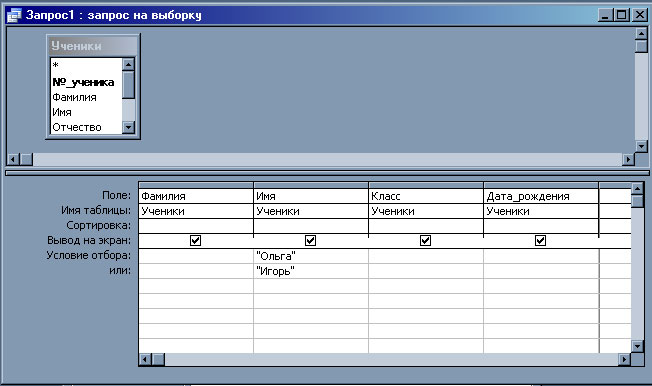Viewport: 652px width, 386px height.
Task: Click the left arrow of design grid horizontal scrollbar
Action: 145,359
